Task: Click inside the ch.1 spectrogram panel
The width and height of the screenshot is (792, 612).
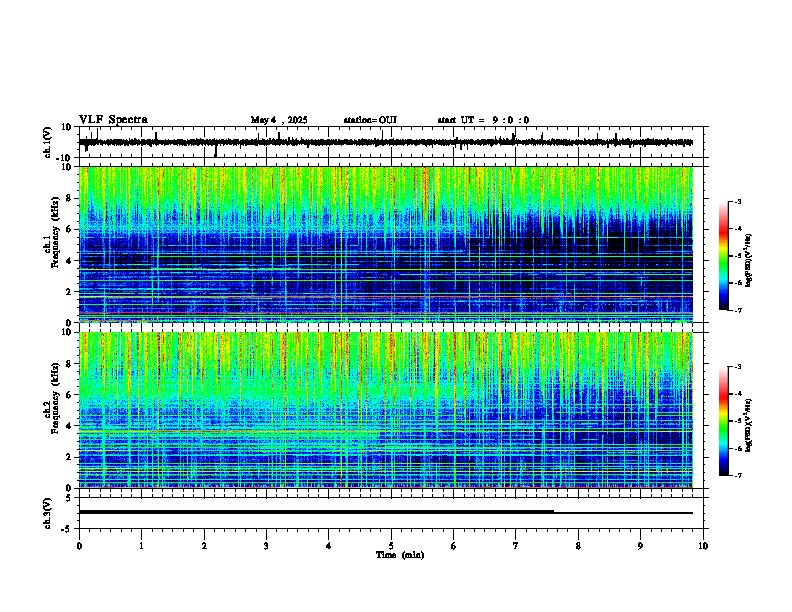Action: 386,244
